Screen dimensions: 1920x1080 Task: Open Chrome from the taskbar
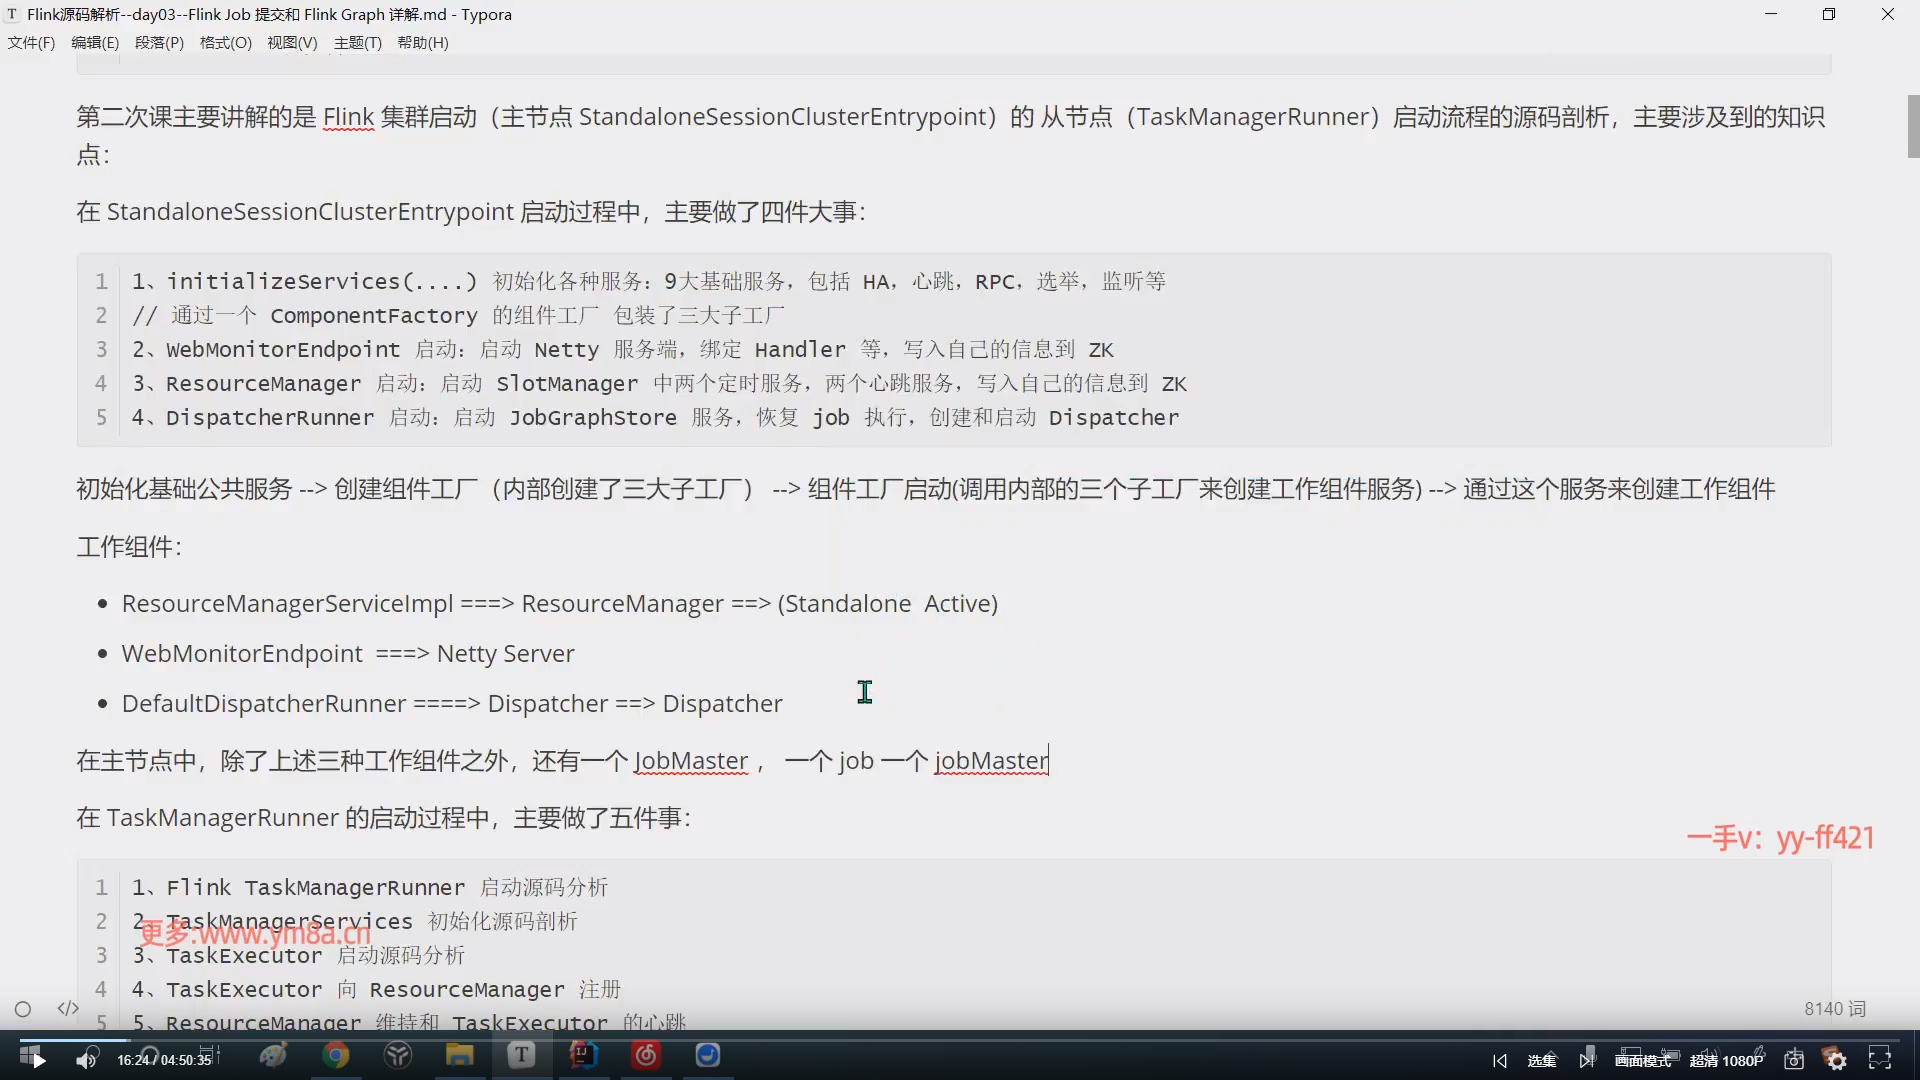(x=336, y=1055)
